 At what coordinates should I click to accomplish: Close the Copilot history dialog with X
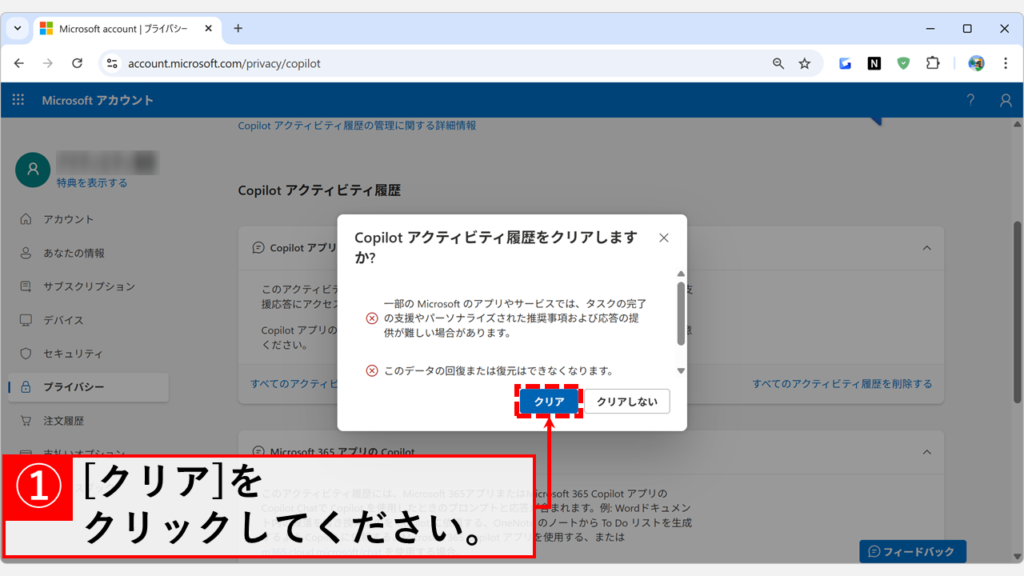[664, 238]
